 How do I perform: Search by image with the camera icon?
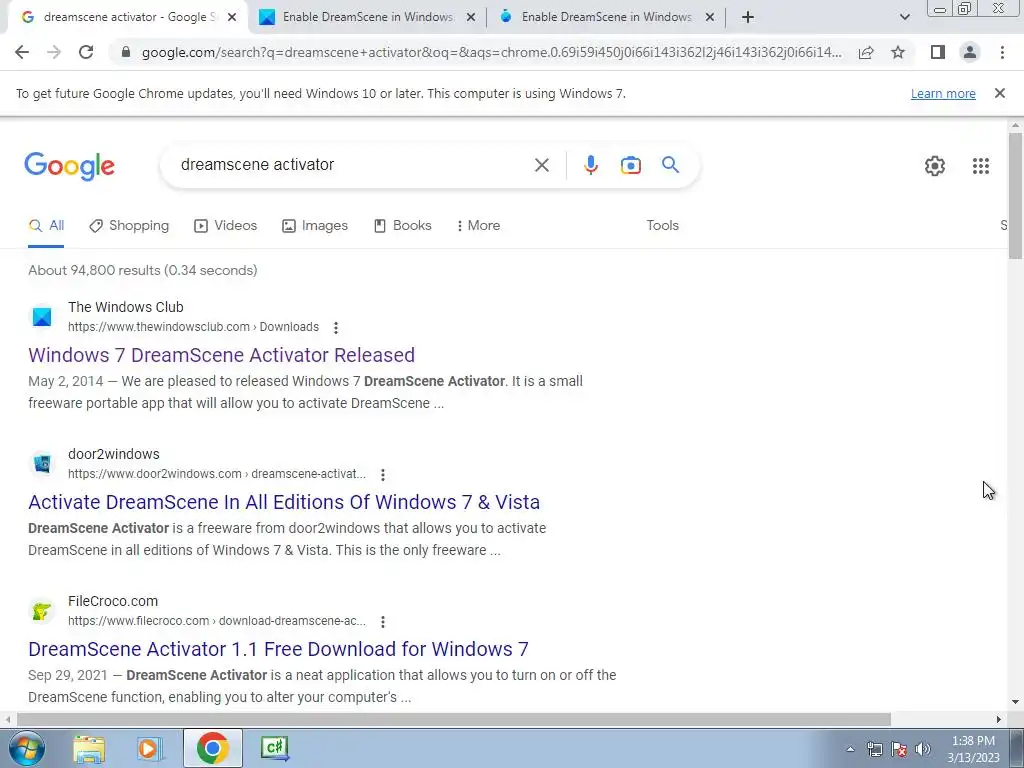631,165
